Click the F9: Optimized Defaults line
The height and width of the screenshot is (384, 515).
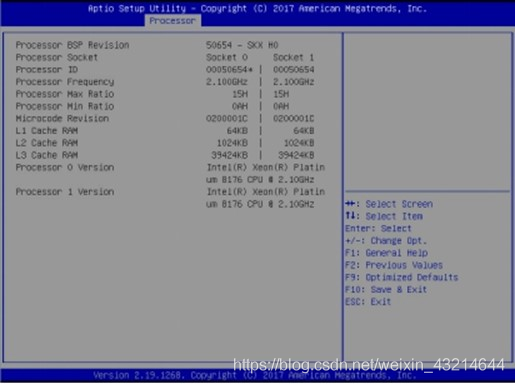click(402, 277)
